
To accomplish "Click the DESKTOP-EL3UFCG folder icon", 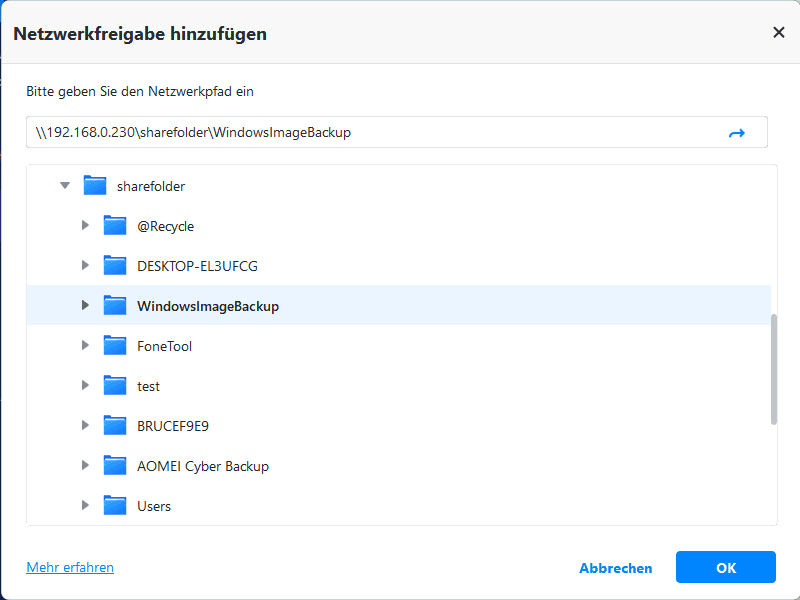I will tap(115, 266).
